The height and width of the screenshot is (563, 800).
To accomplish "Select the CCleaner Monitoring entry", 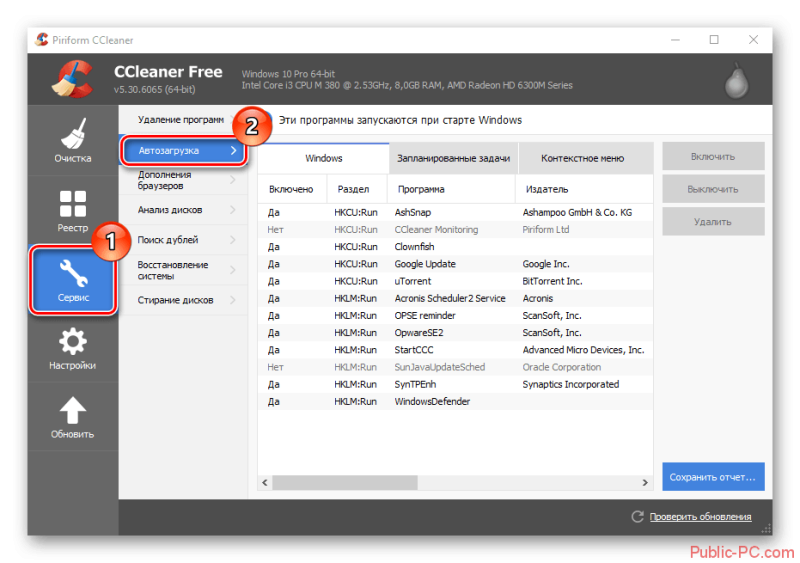I will (456, 230).
